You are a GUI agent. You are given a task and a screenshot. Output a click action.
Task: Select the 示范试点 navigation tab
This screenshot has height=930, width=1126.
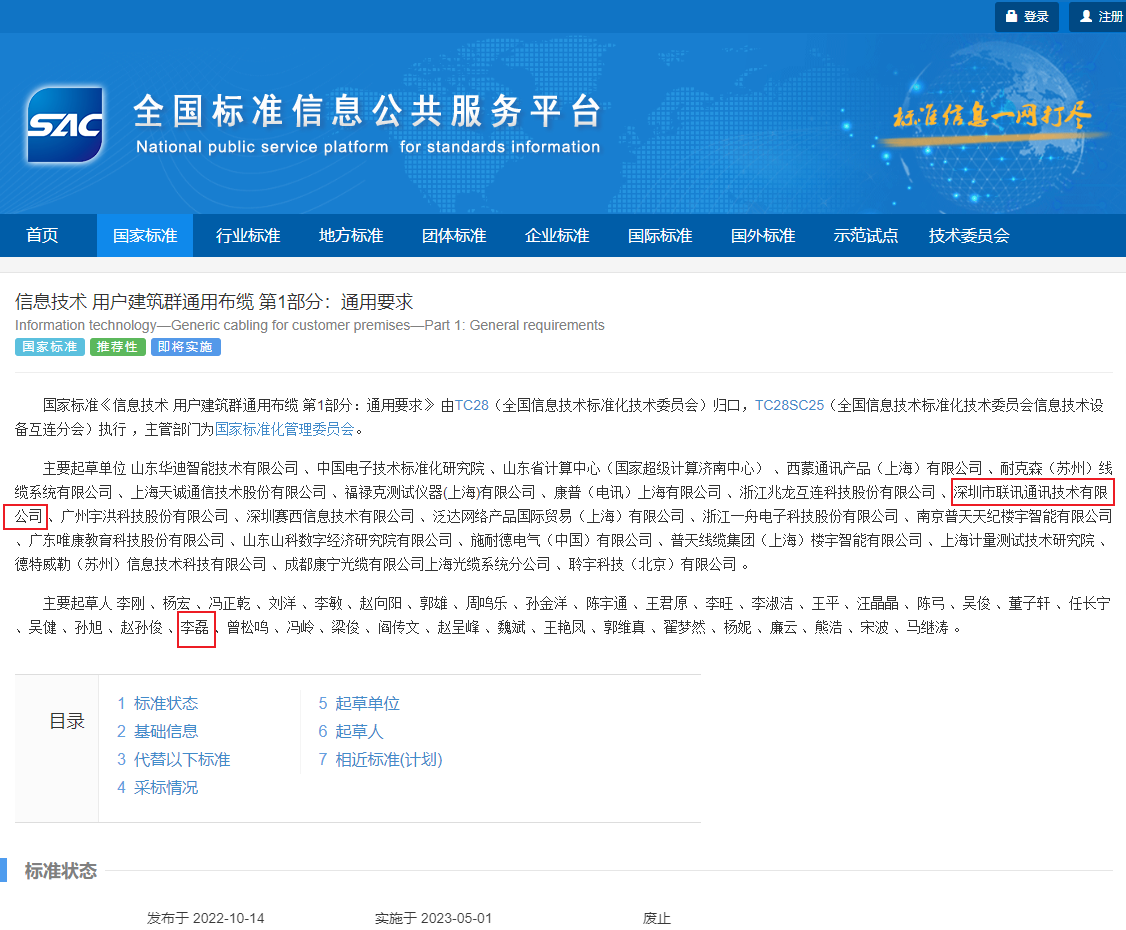click(x=866, y=236)
